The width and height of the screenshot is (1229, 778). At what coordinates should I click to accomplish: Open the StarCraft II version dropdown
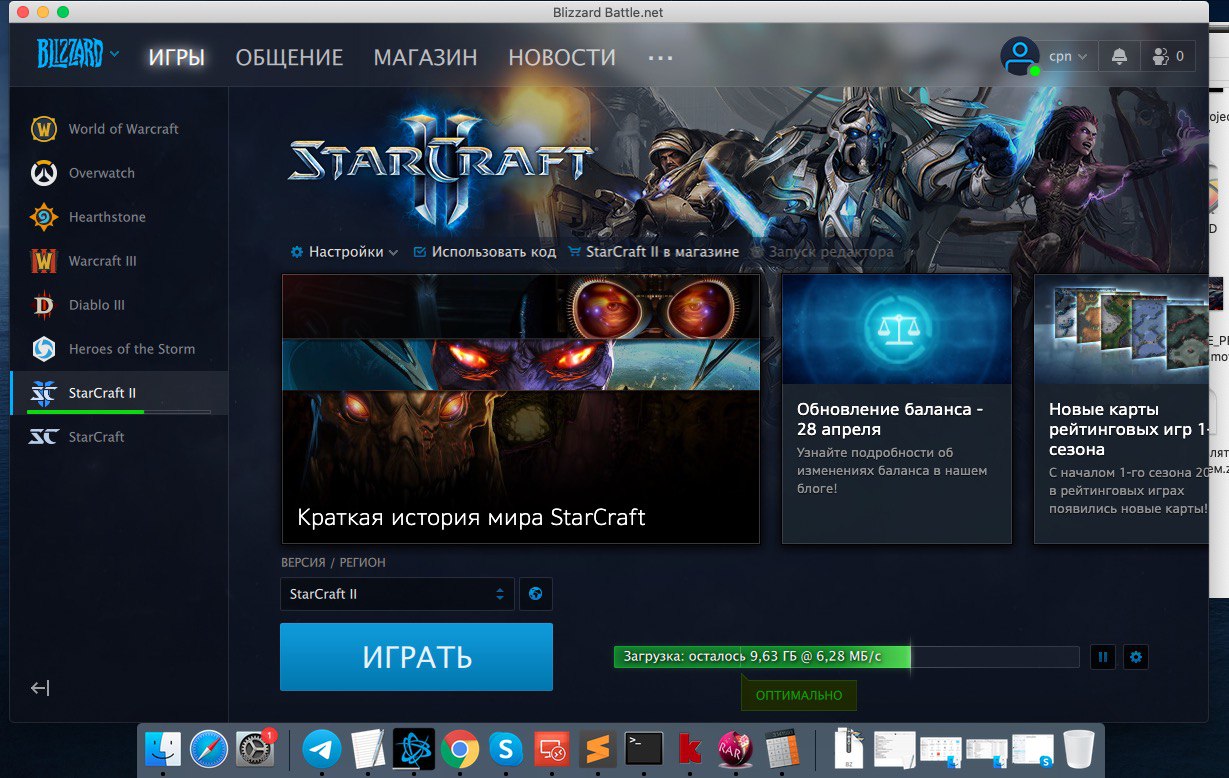point(397,594)
